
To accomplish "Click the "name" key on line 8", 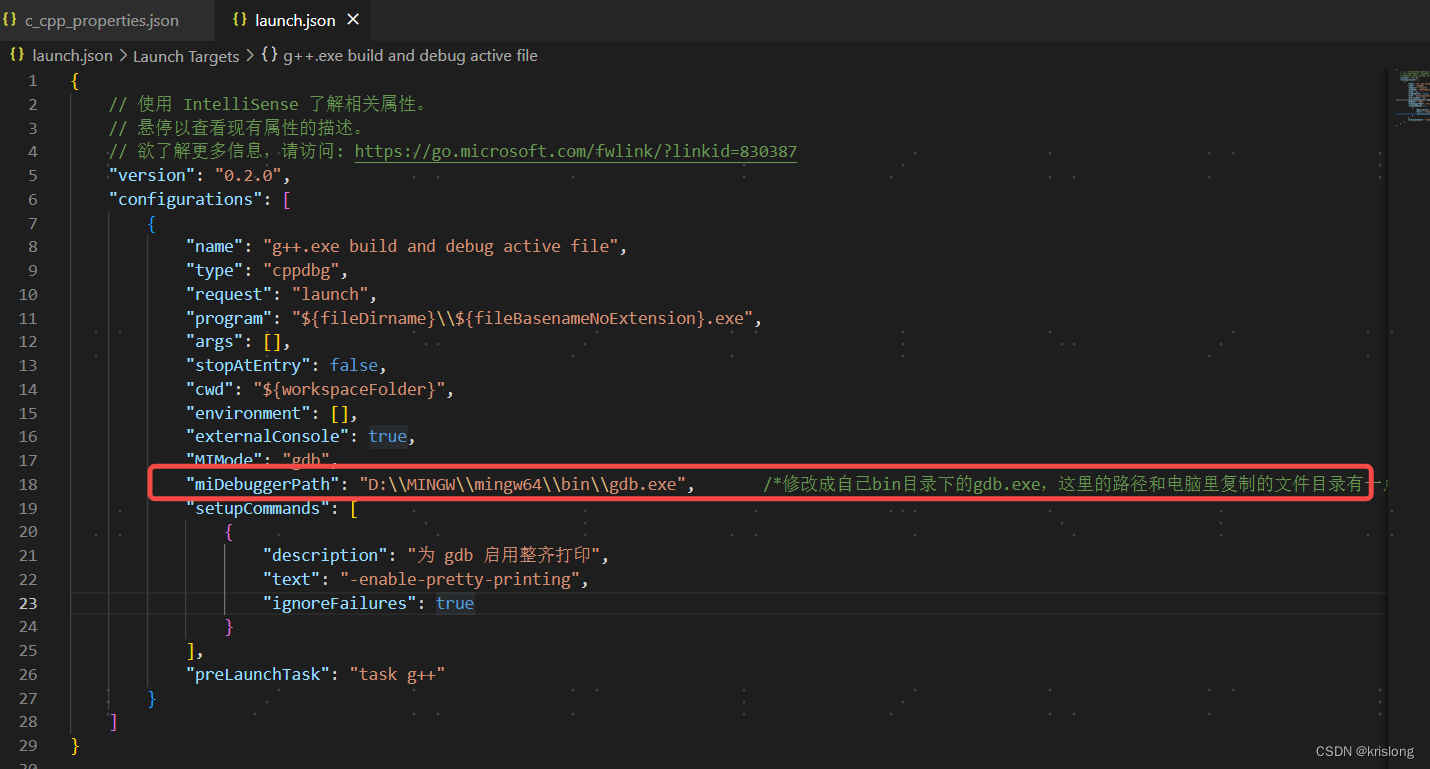I will (215, 246).
